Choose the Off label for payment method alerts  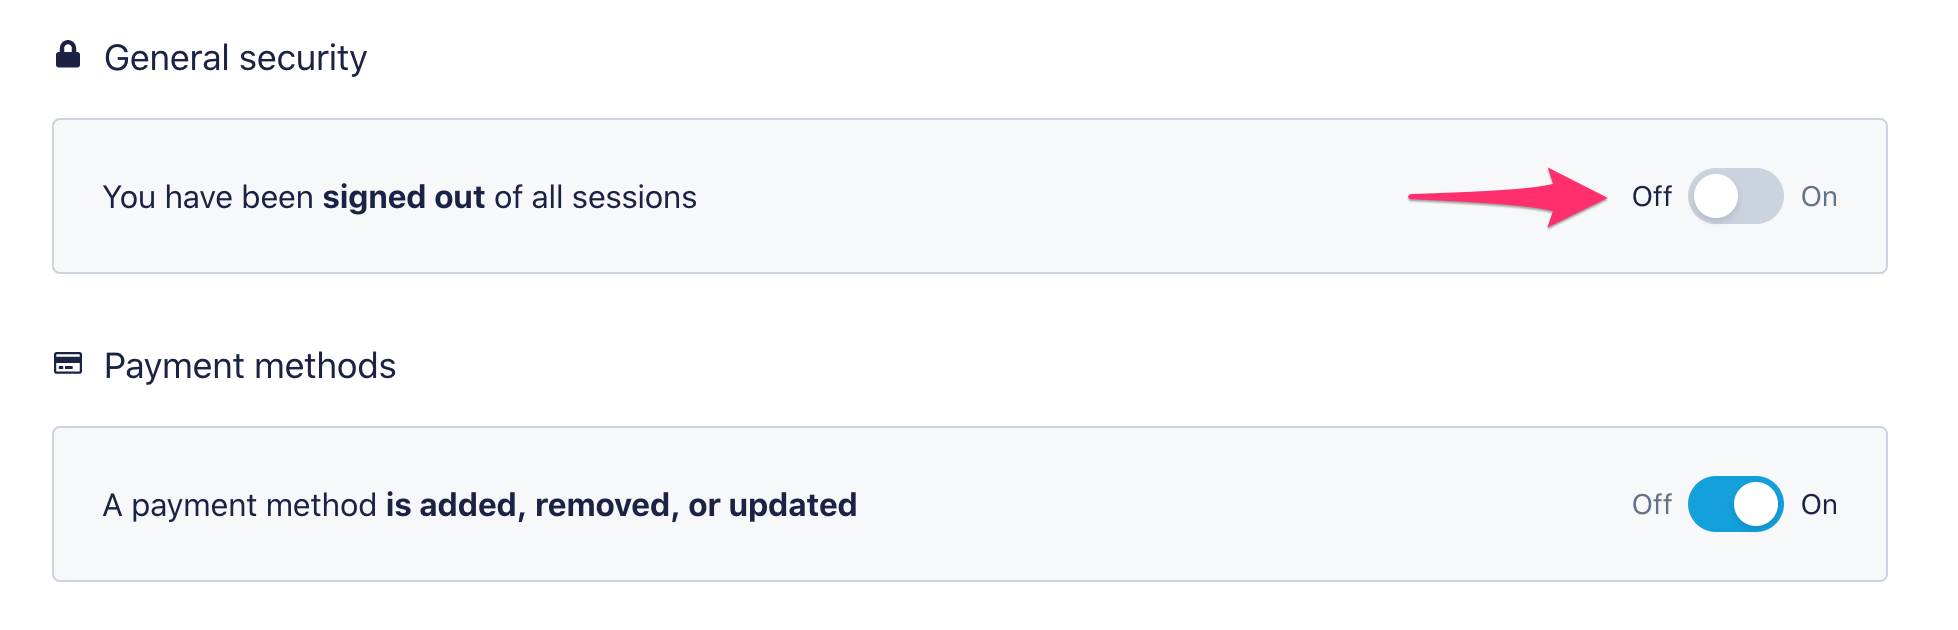(x=1651, y=504)
